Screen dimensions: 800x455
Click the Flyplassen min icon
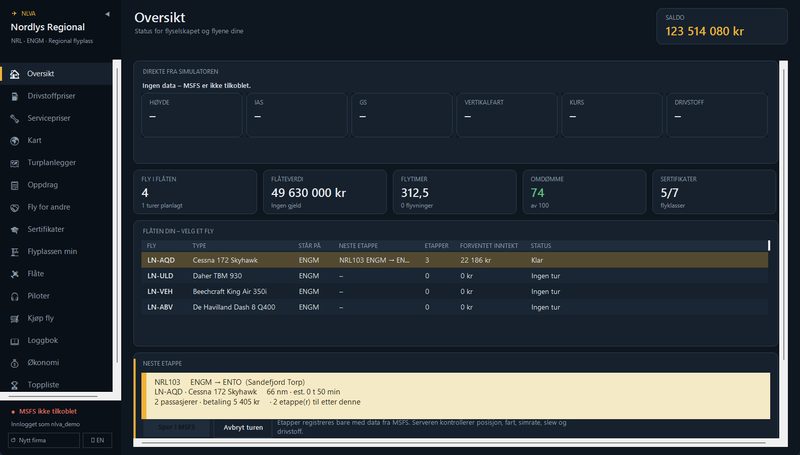click(x=15, y=252)
